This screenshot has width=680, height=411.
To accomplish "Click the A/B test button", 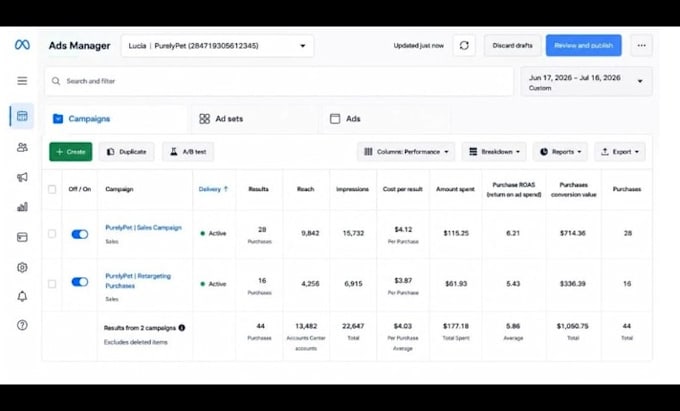I will [x=188, y=152].
